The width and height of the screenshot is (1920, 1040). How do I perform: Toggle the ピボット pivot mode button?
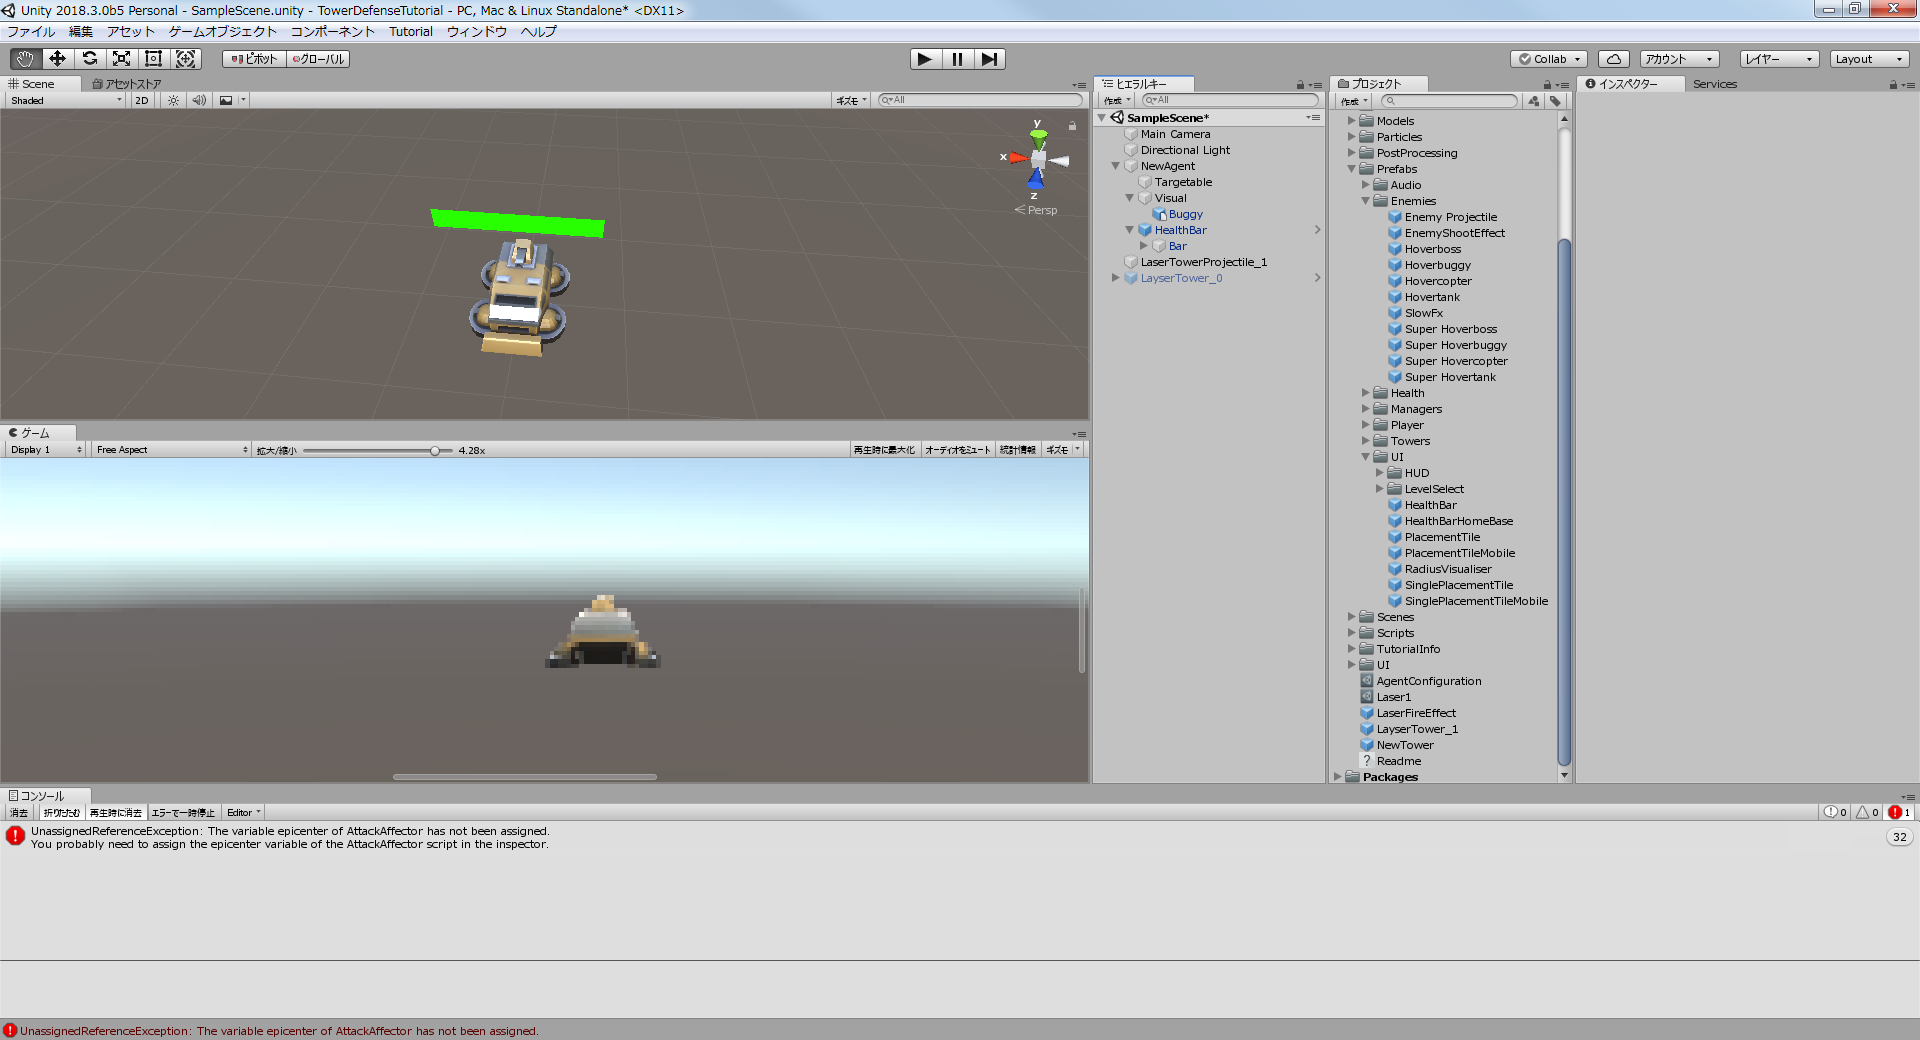coord(254,59)
